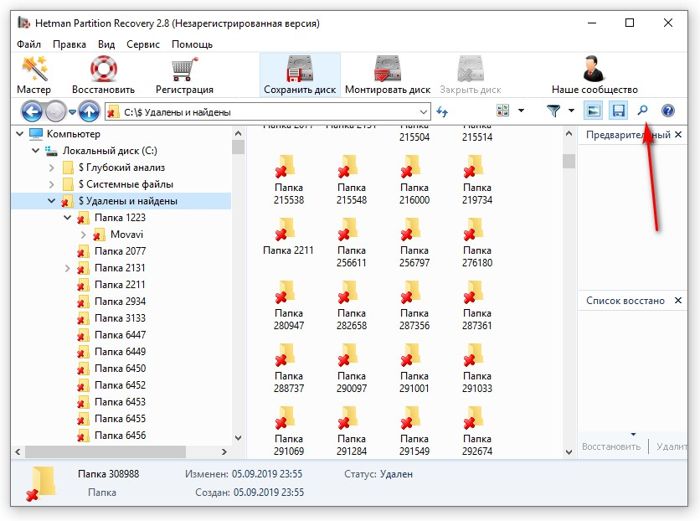Viewport: 700px width, 521px height.
Task: Open the Правка menu
Action: pyautogui.click(x=69, y=44)
